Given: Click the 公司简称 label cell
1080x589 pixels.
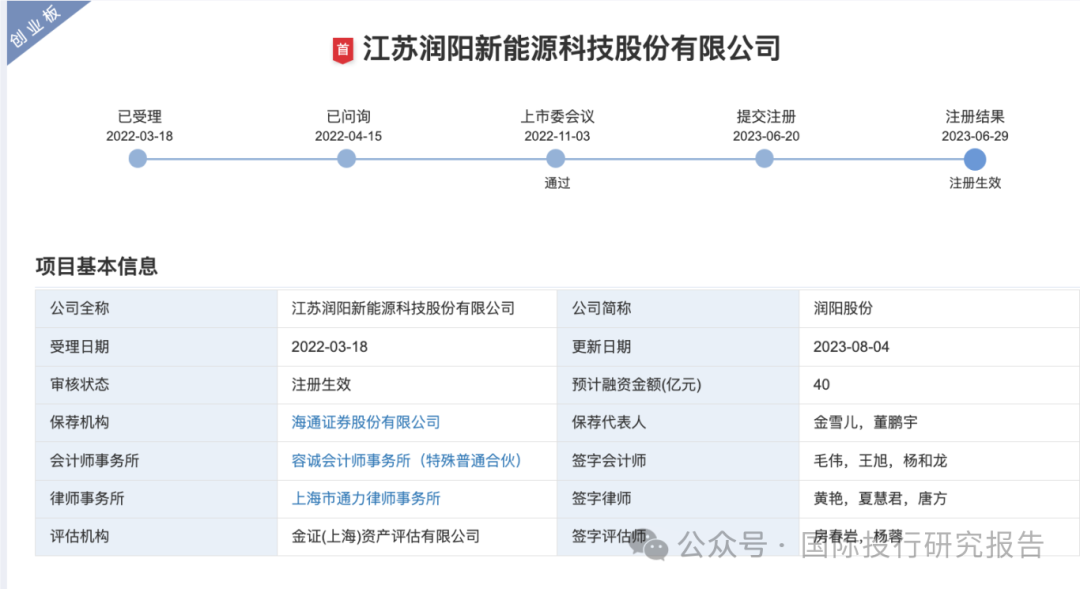Looking at the screenshot, I should (678, 308).
